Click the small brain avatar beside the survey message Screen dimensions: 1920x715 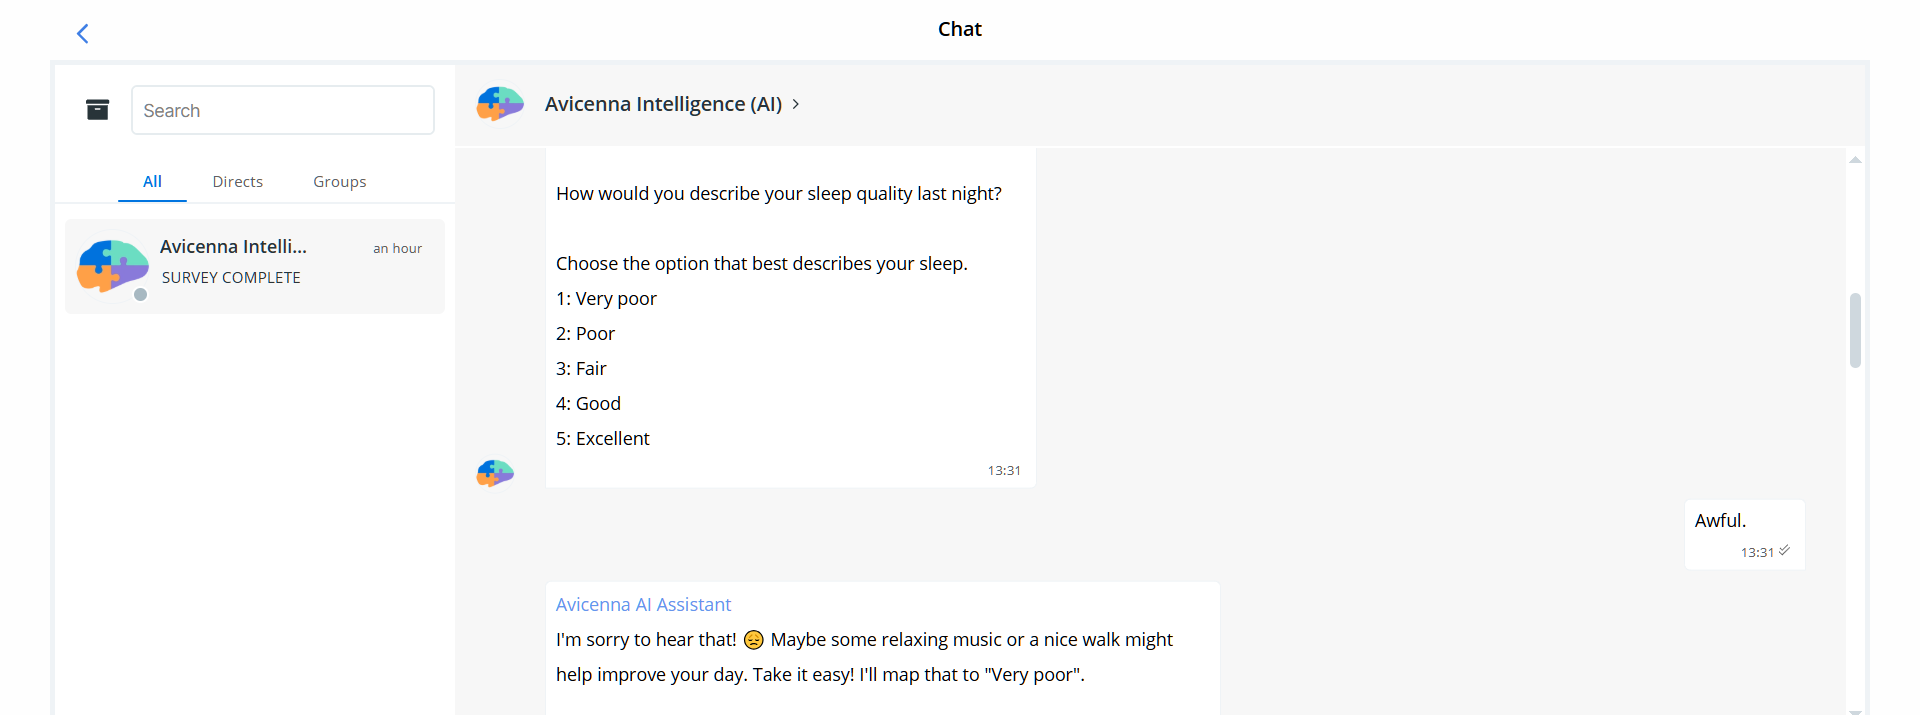pyautogui.click(x=495, y=473)
